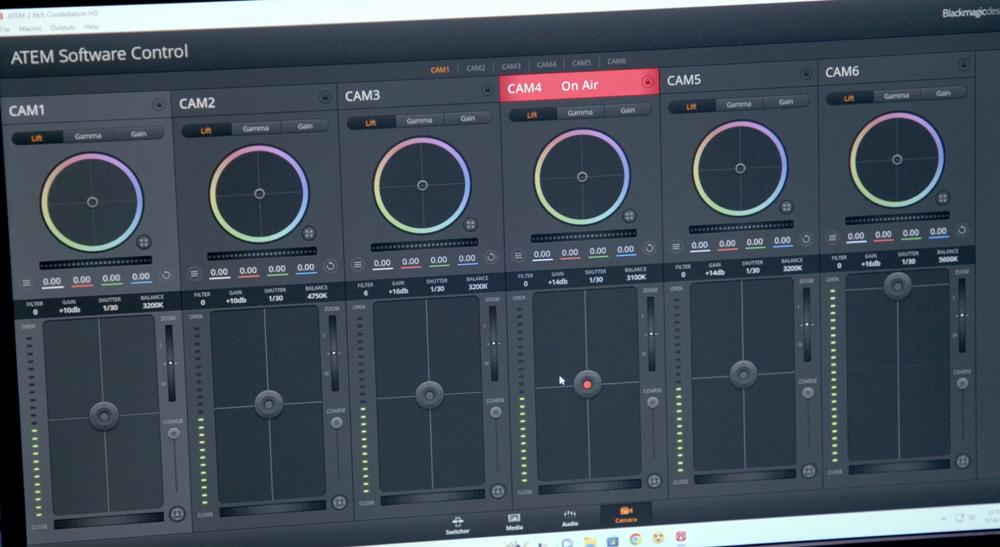1000x547 pixels.
Task: Open the Outputs menu
Action: tap(62, 27)
